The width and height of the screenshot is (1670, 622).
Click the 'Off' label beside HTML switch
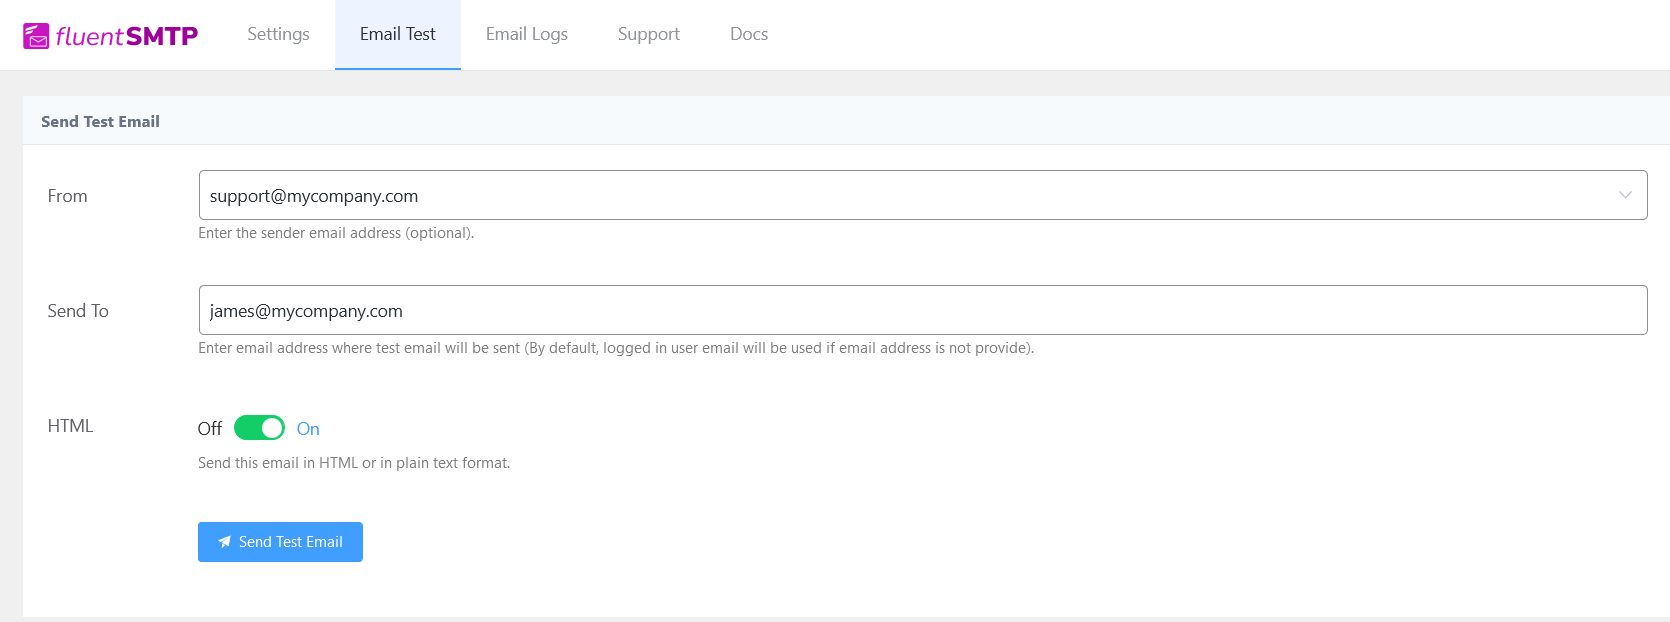click(x=210, y=428)
